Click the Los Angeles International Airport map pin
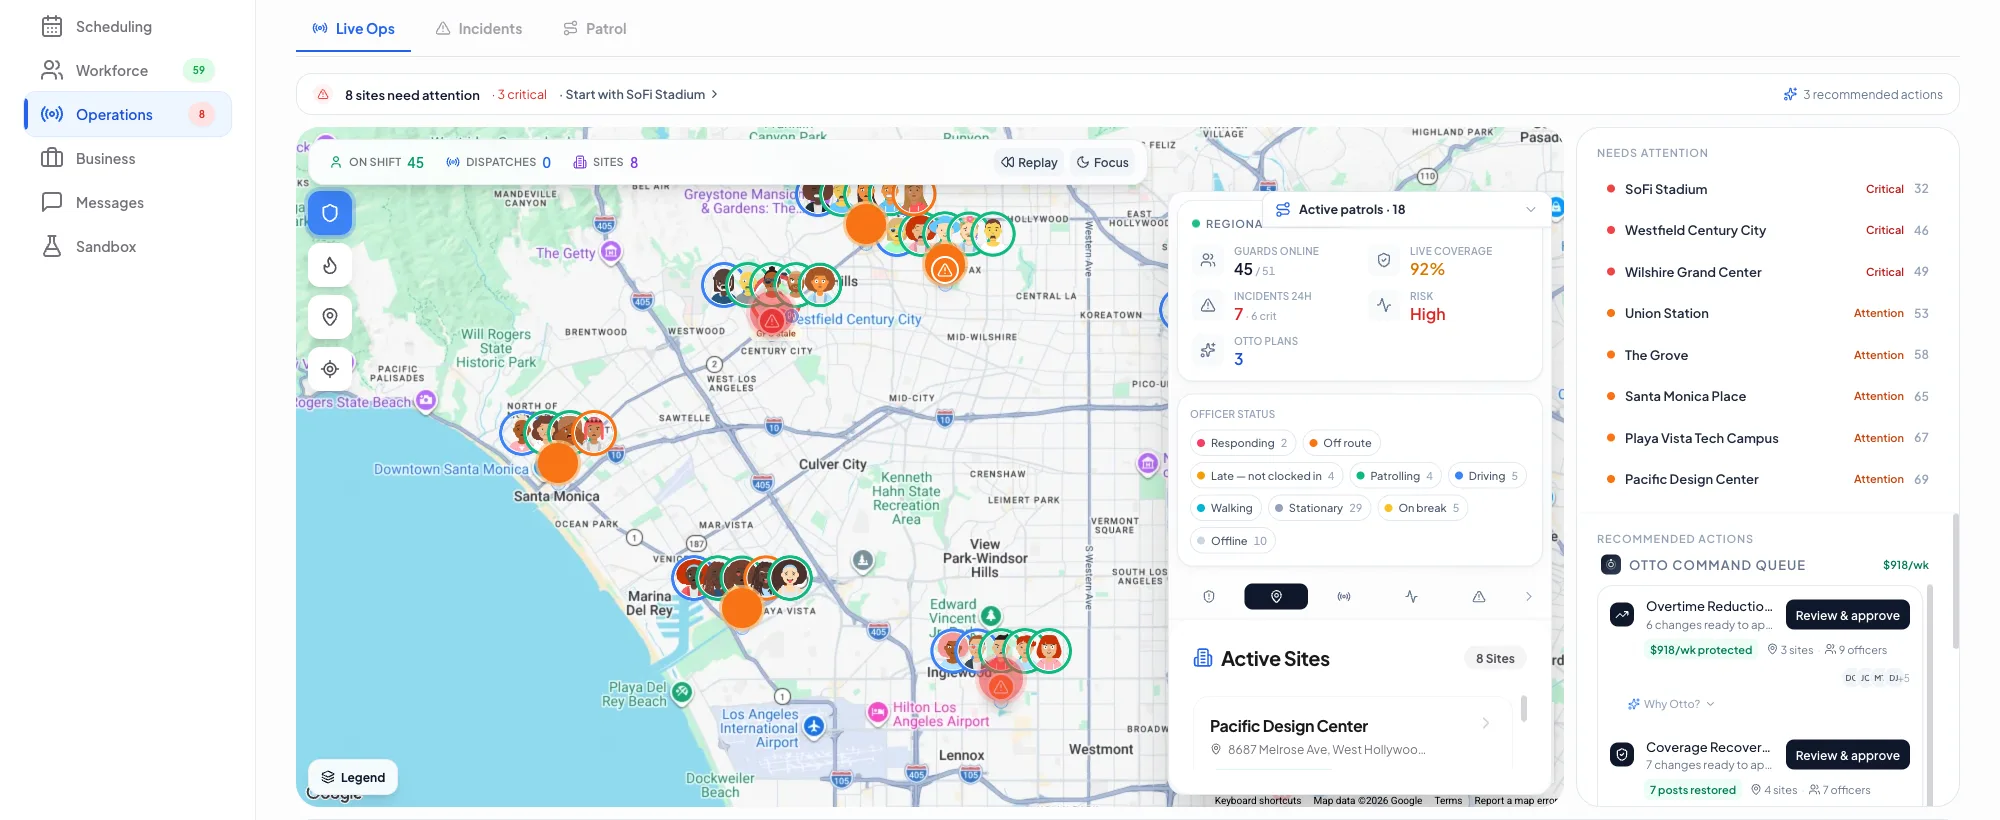 [x=814, y=727]
